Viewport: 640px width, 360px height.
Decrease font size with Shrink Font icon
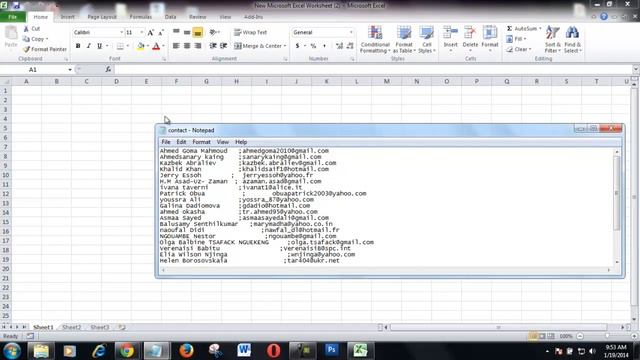(161, 32)
